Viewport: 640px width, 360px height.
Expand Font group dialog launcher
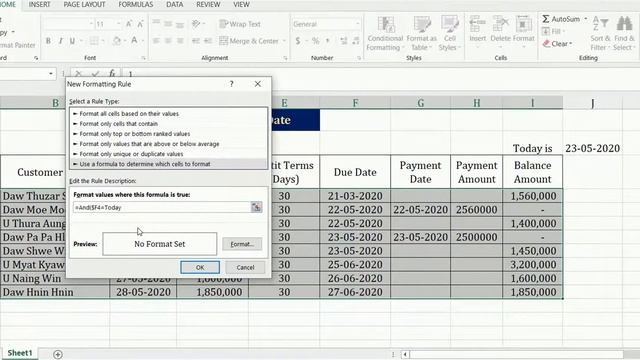143,58
